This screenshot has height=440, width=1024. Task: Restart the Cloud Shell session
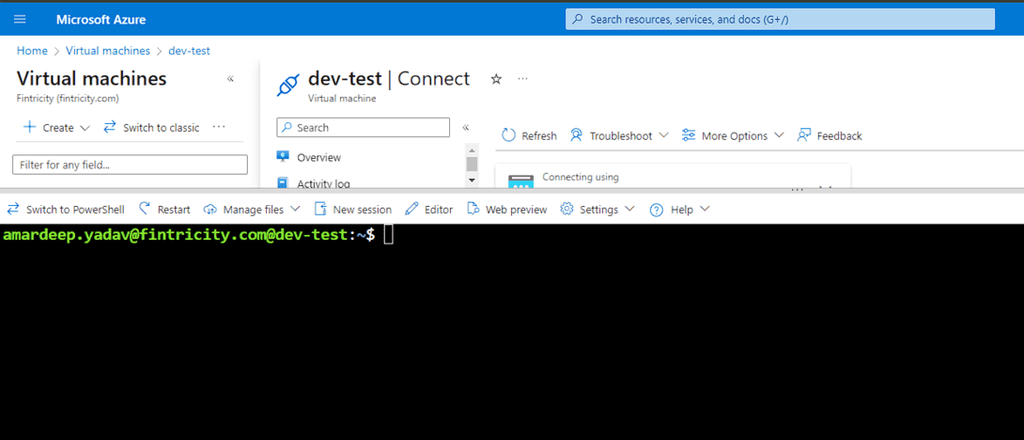click(165, 210)
